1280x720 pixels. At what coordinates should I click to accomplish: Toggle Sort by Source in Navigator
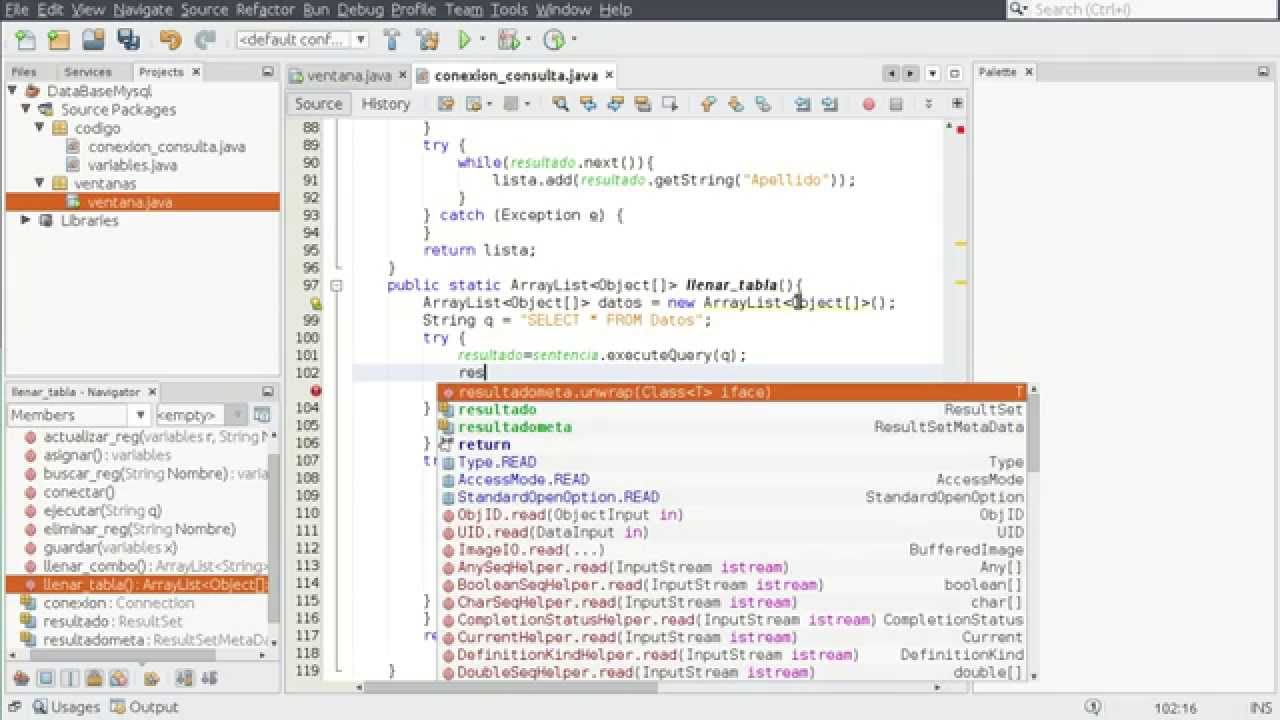(x=208, y=678)
